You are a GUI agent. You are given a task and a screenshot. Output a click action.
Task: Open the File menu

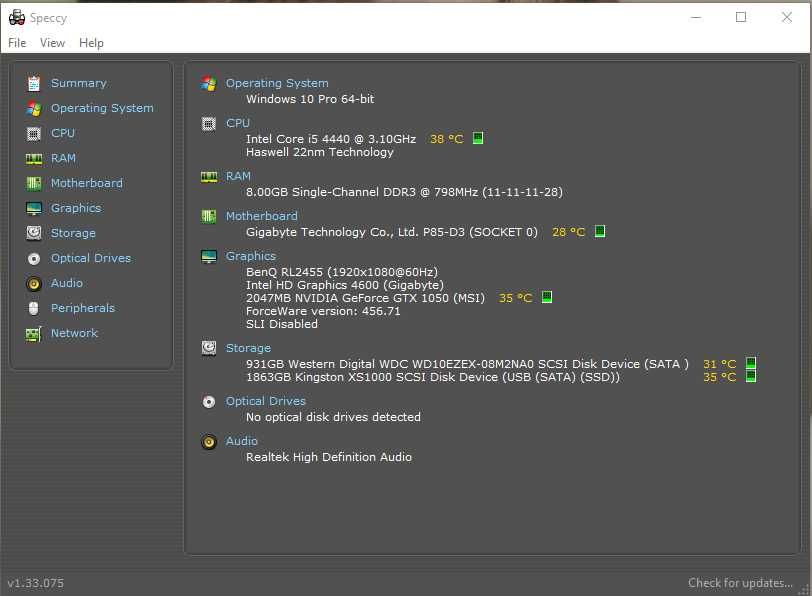pyautogui.click(x=17, y=43)
